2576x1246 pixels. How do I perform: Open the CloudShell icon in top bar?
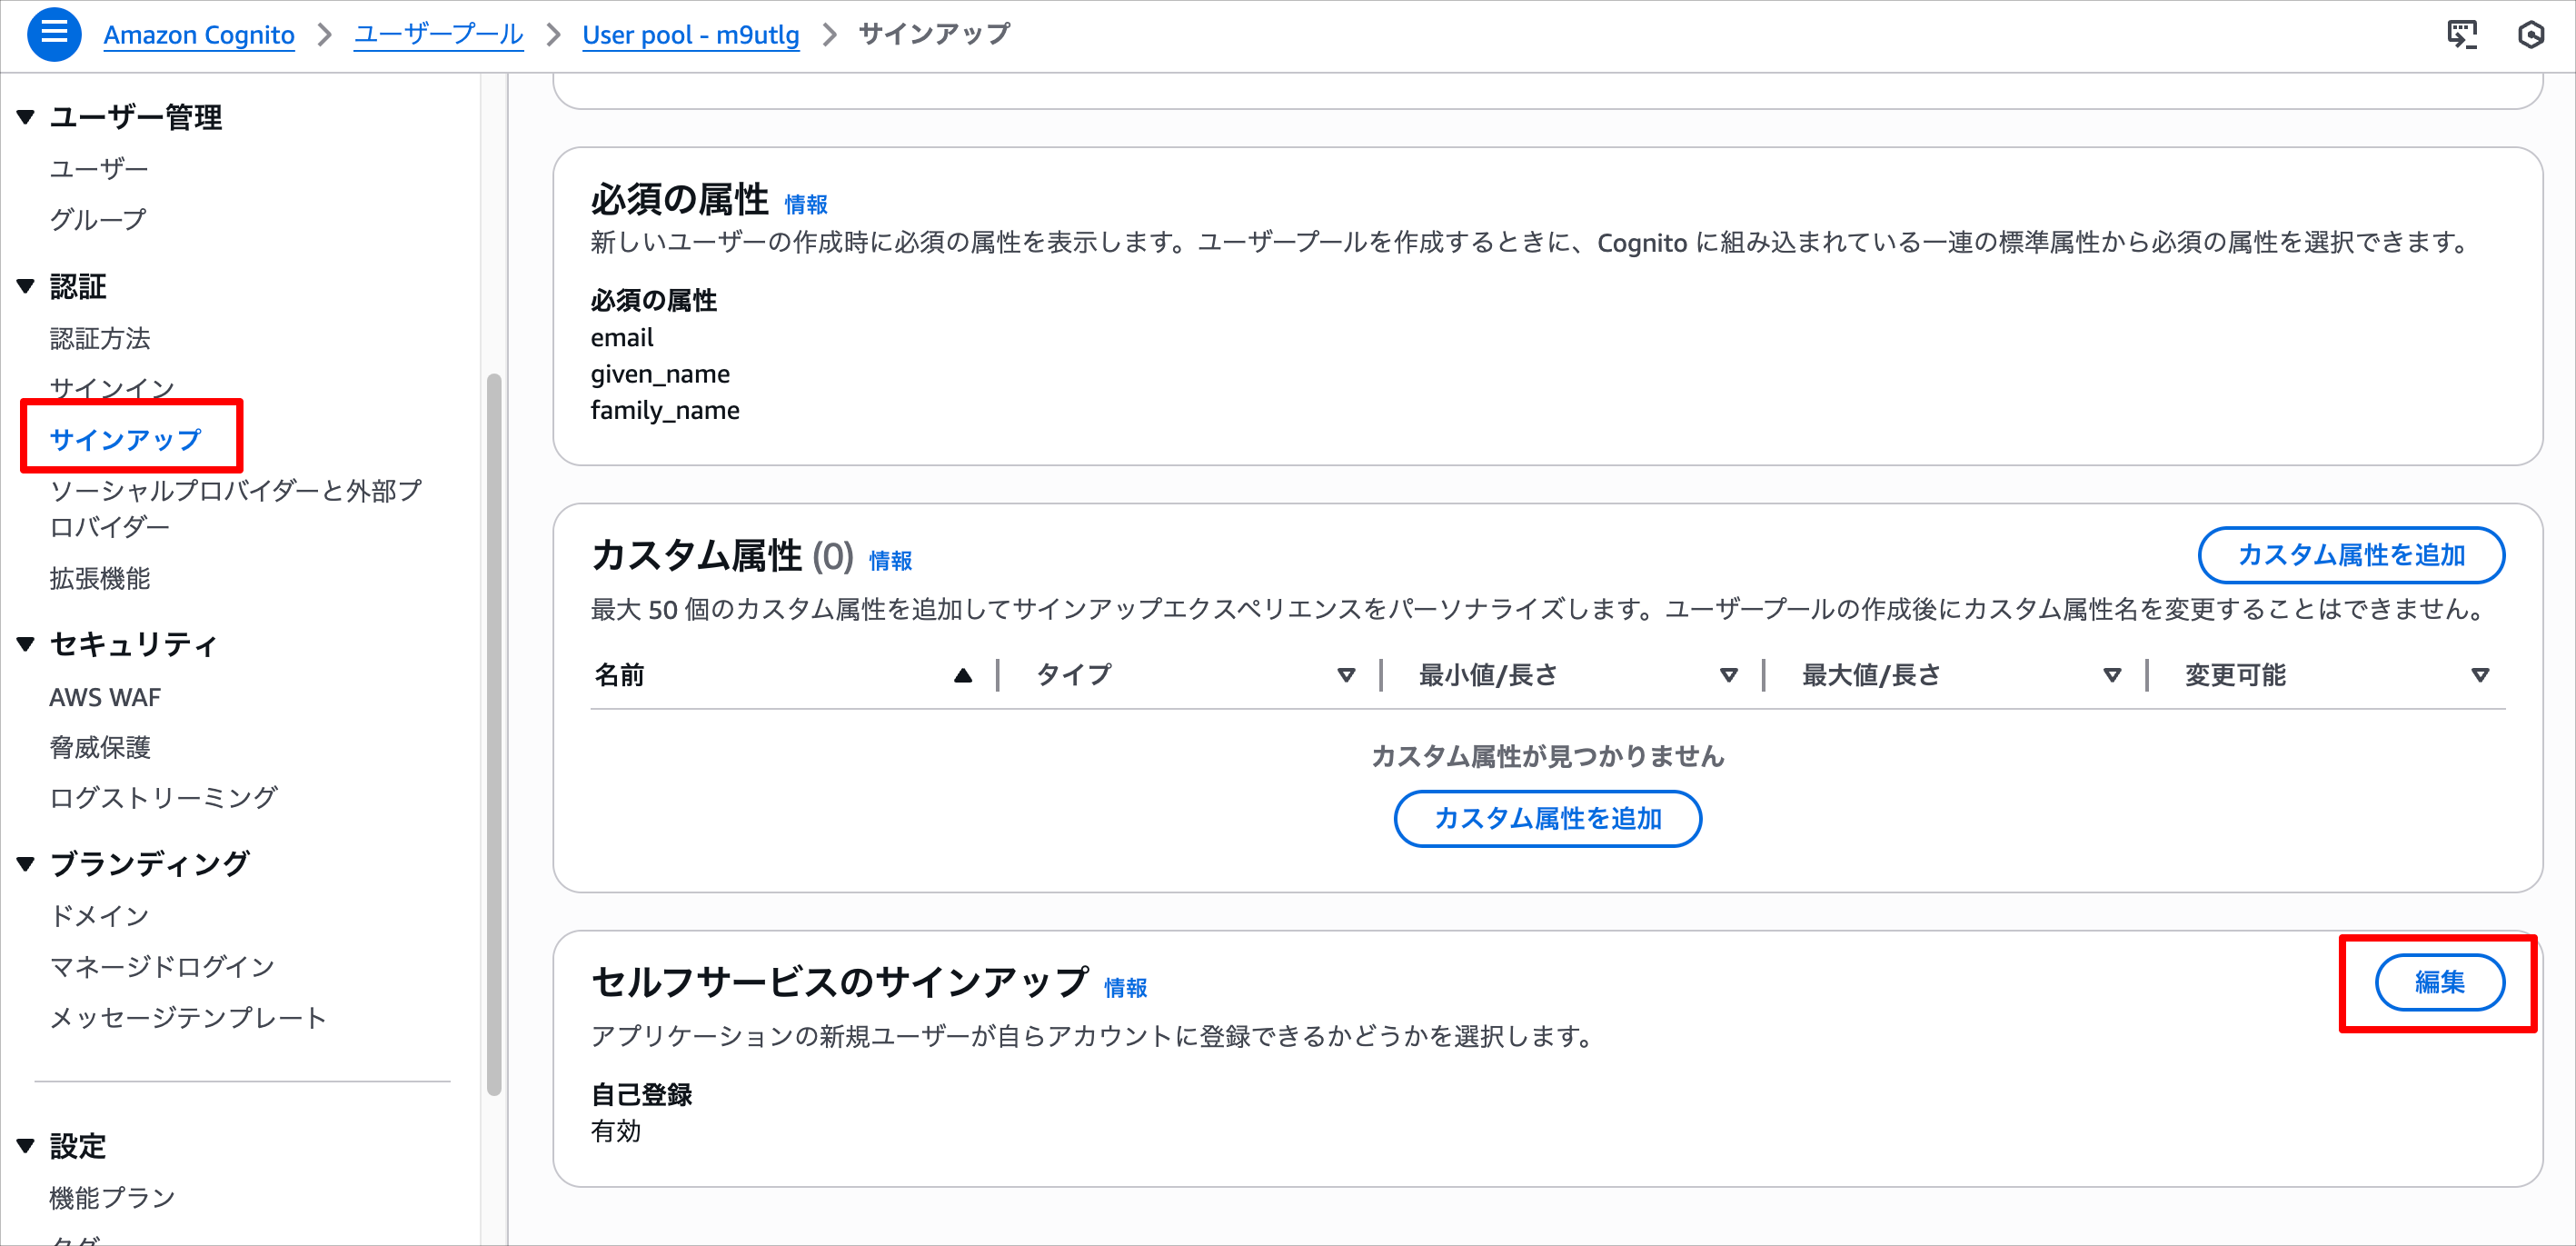click(2461, 34)
